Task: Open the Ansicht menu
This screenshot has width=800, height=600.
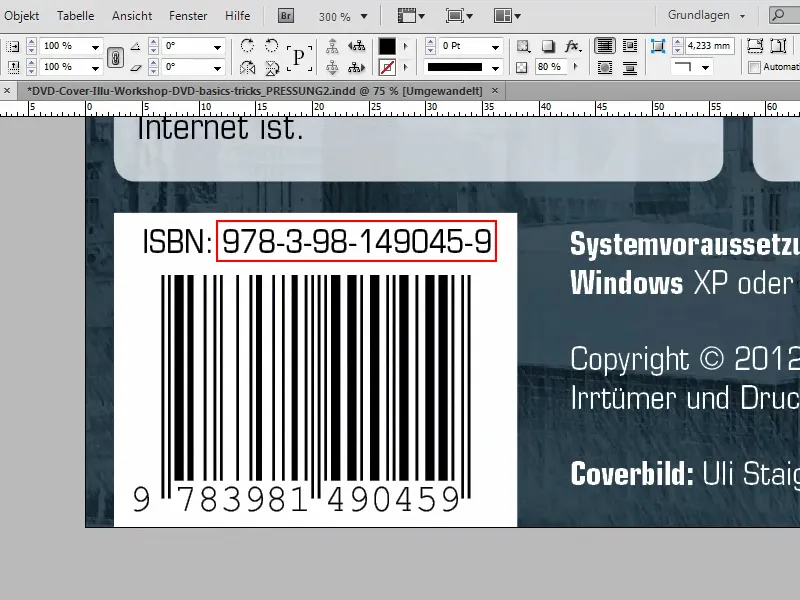Action: [x=132, y=16]
